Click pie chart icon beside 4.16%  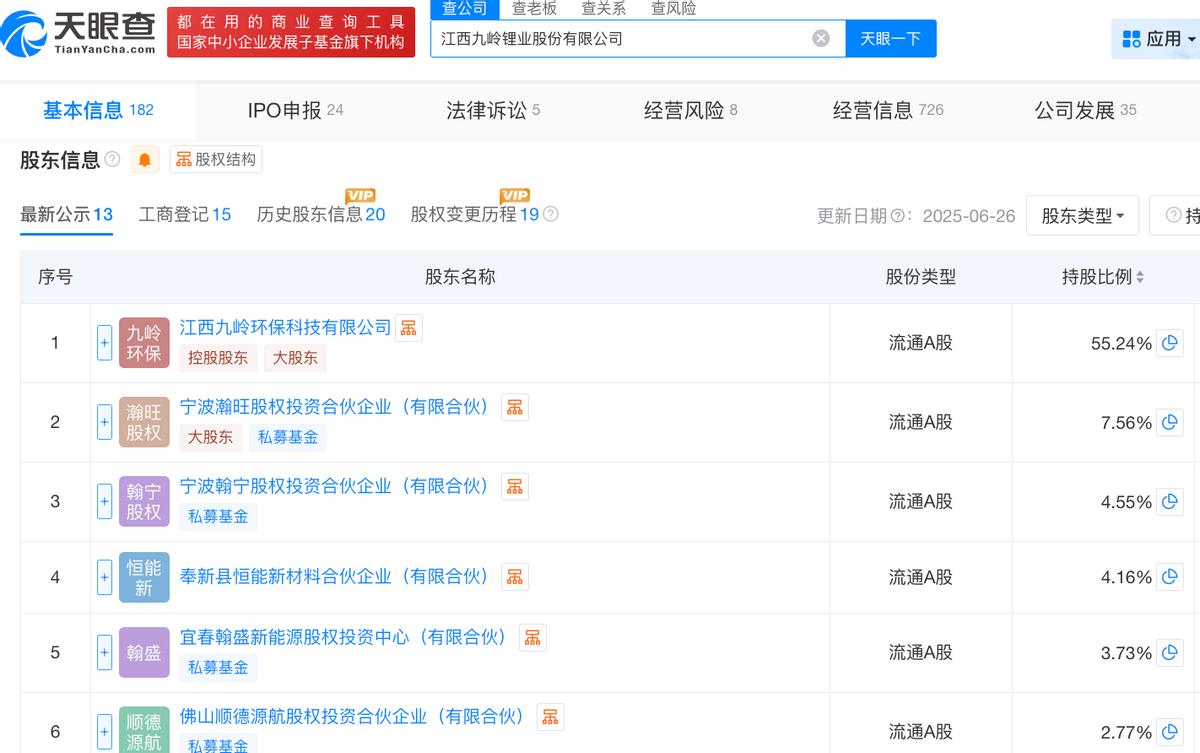[x=1170, y=577]
